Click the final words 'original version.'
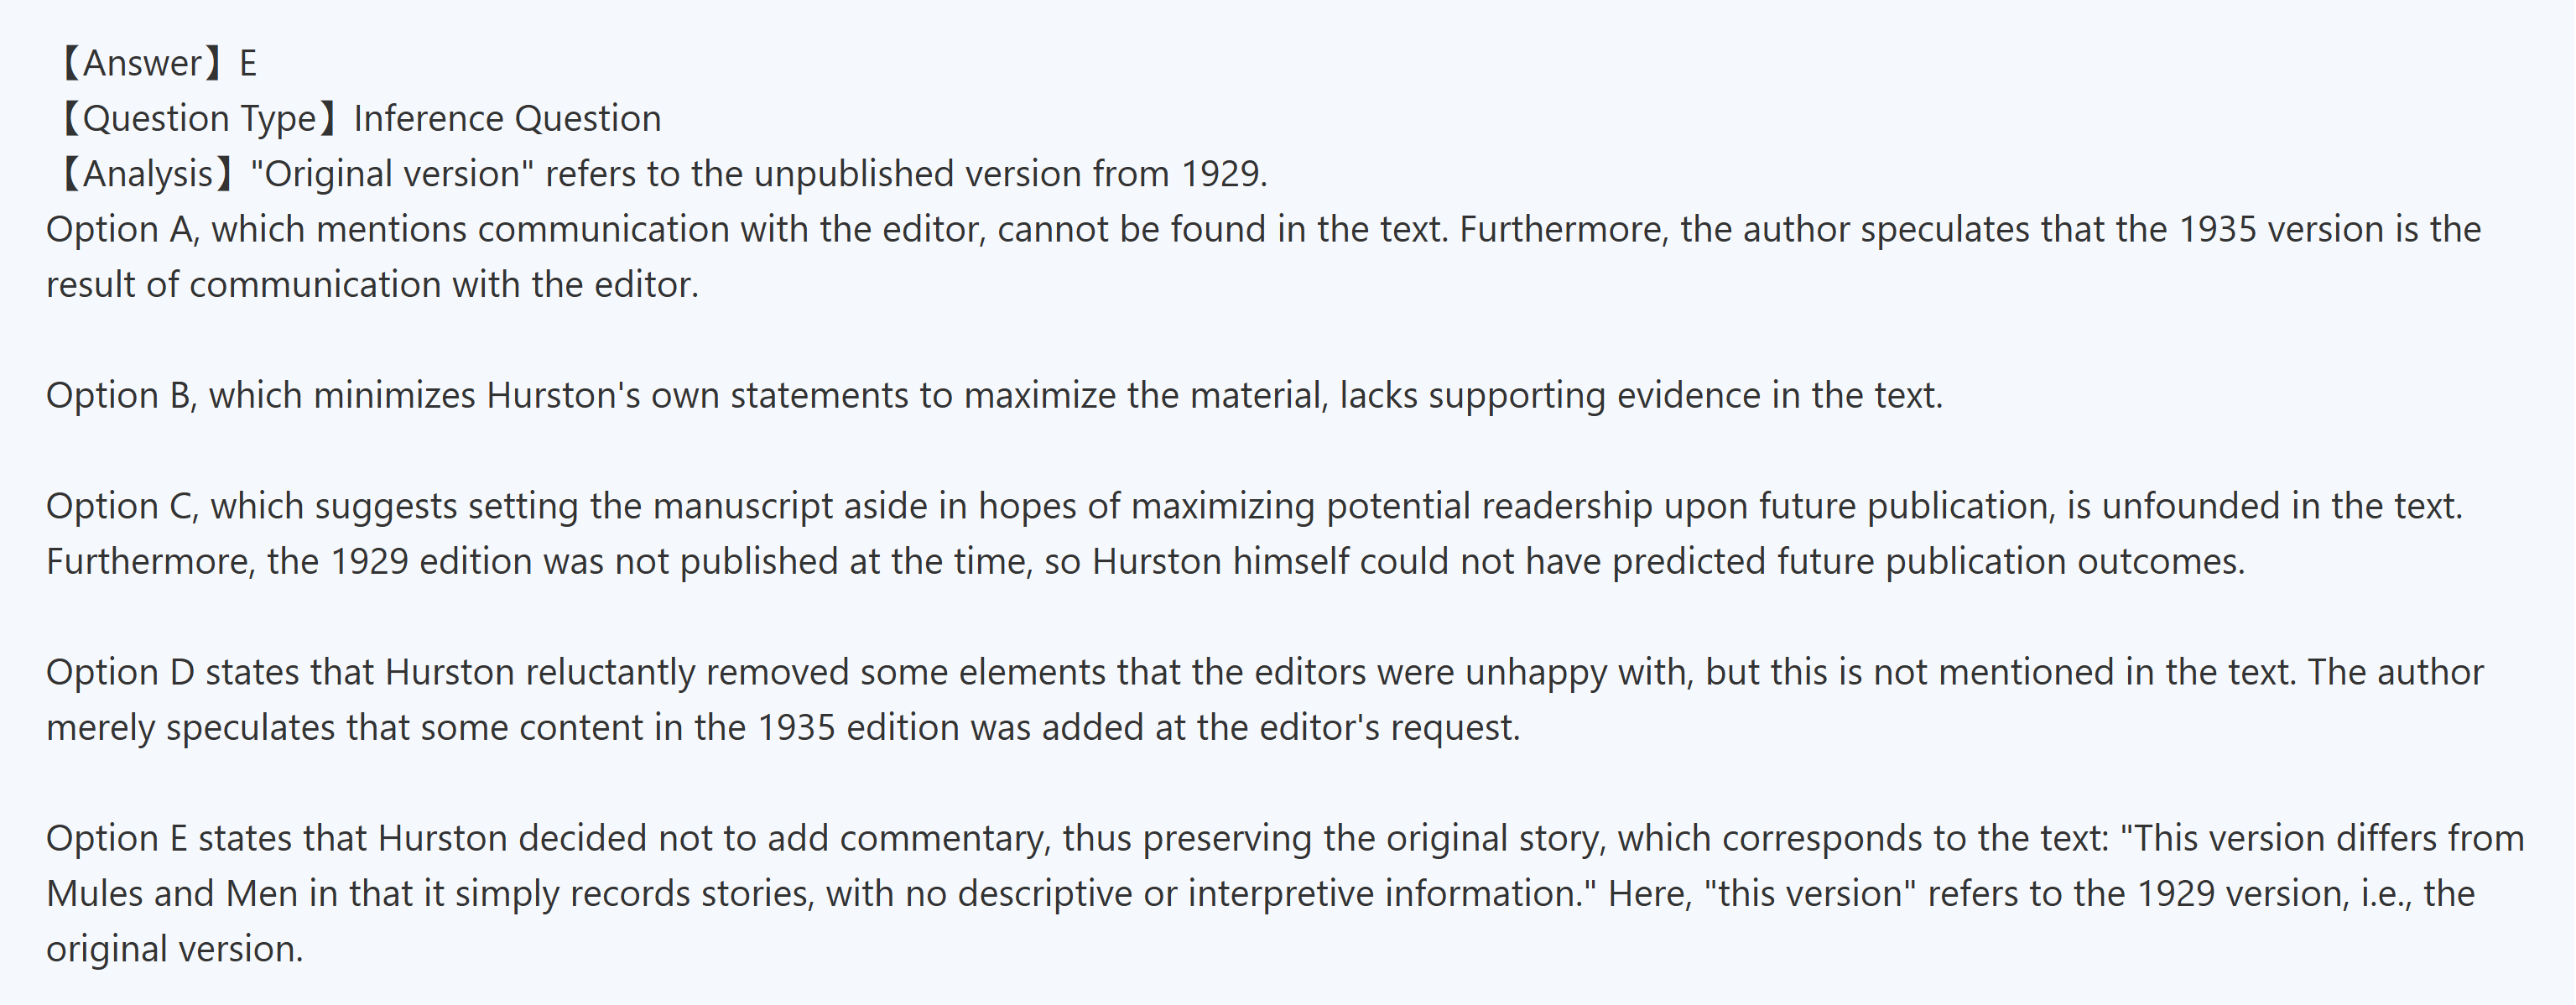This screenshot has height=1005, width=2576. point(174,949)
